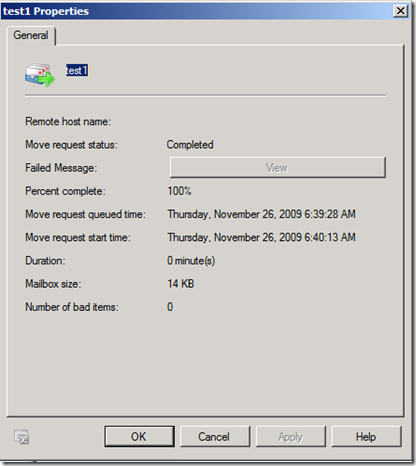Click the Remote host name label

[68, 121]
